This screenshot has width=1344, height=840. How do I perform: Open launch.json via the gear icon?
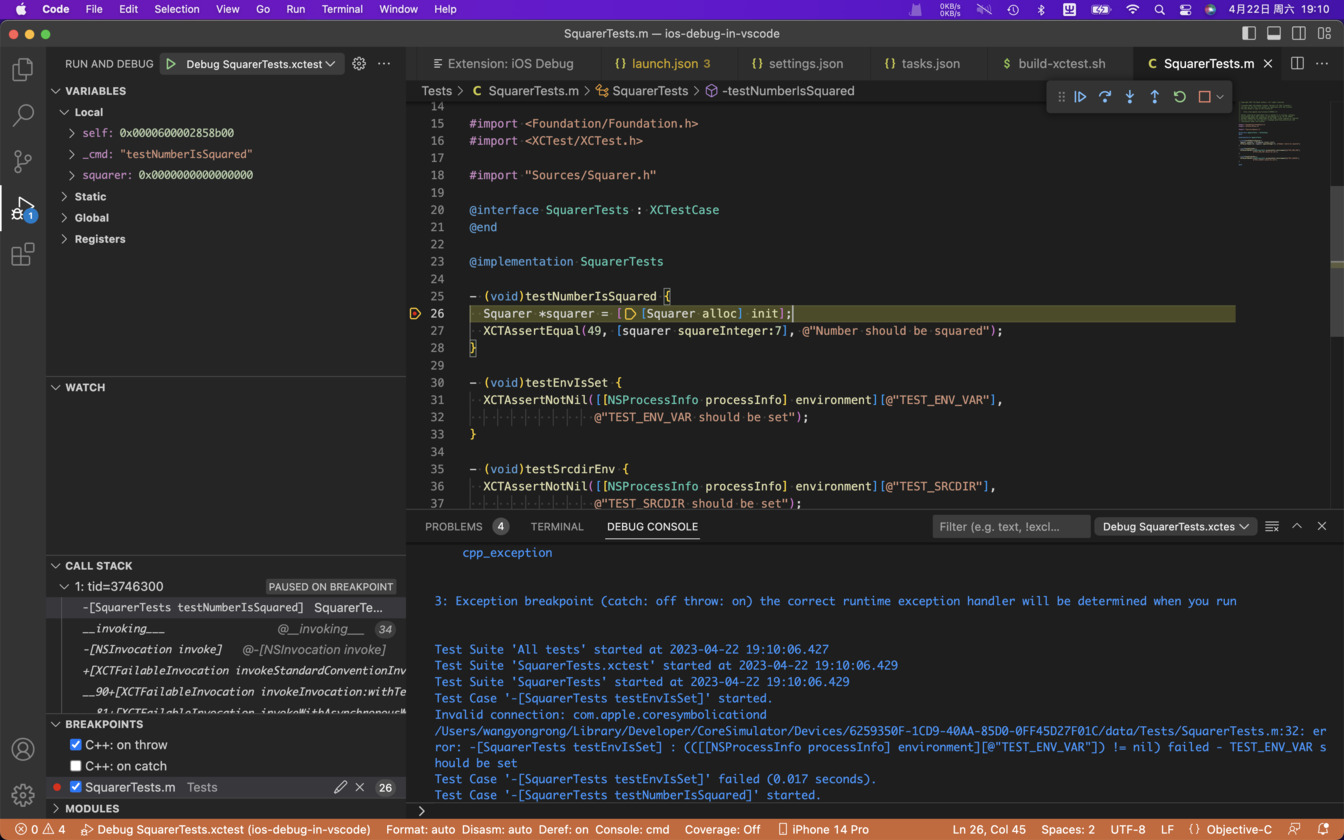[x=359, y=63]
